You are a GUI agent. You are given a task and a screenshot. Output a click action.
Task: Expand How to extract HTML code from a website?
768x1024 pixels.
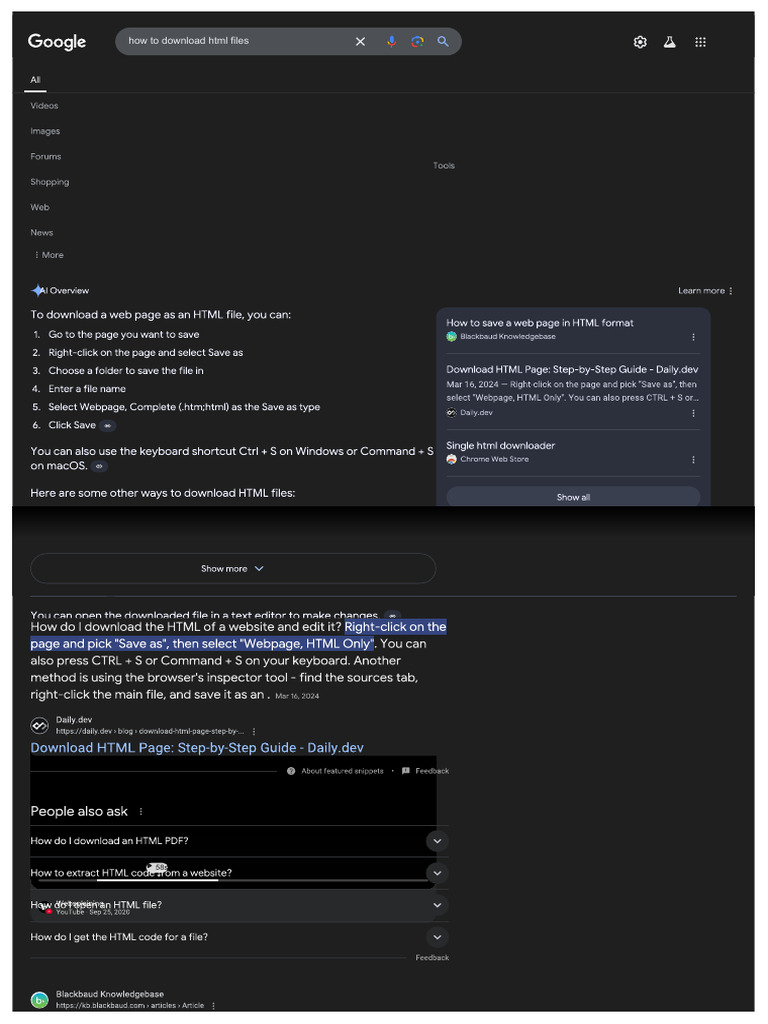[239, 873]
